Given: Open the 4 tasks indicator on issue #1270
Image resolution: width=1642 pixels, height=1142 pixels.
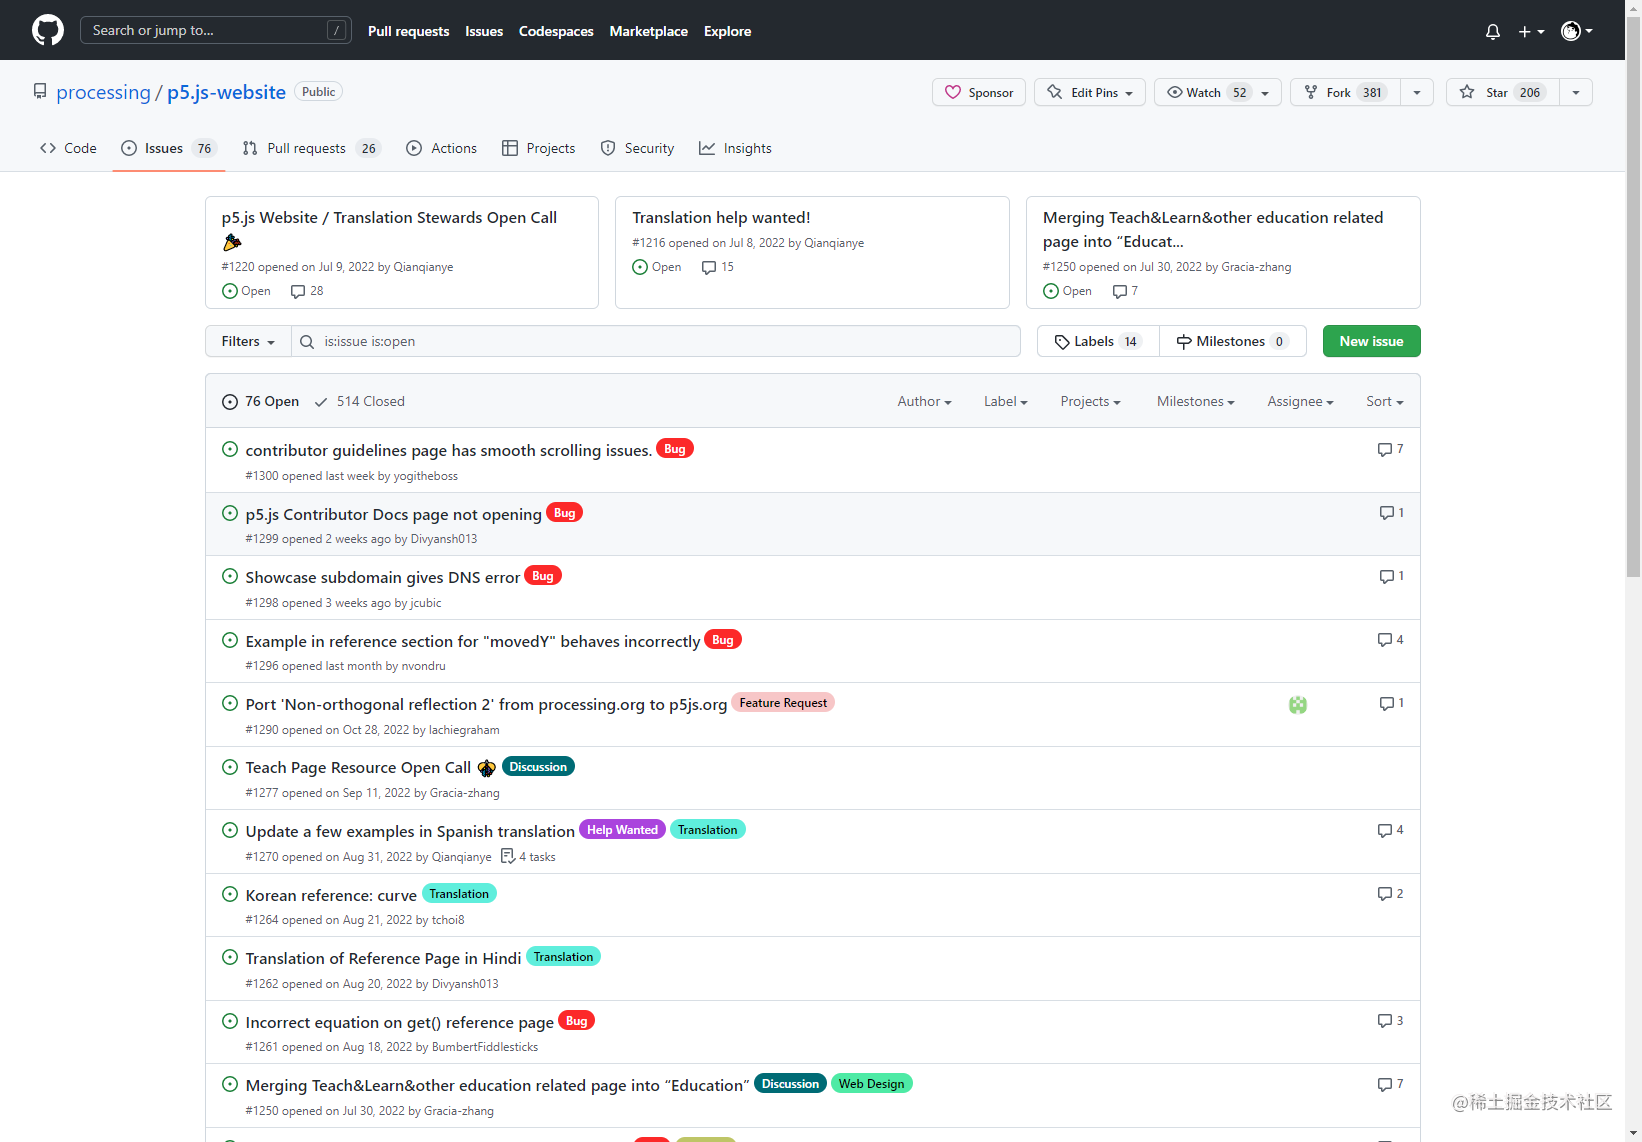Looking at the screenshot, I should [528, 857].
